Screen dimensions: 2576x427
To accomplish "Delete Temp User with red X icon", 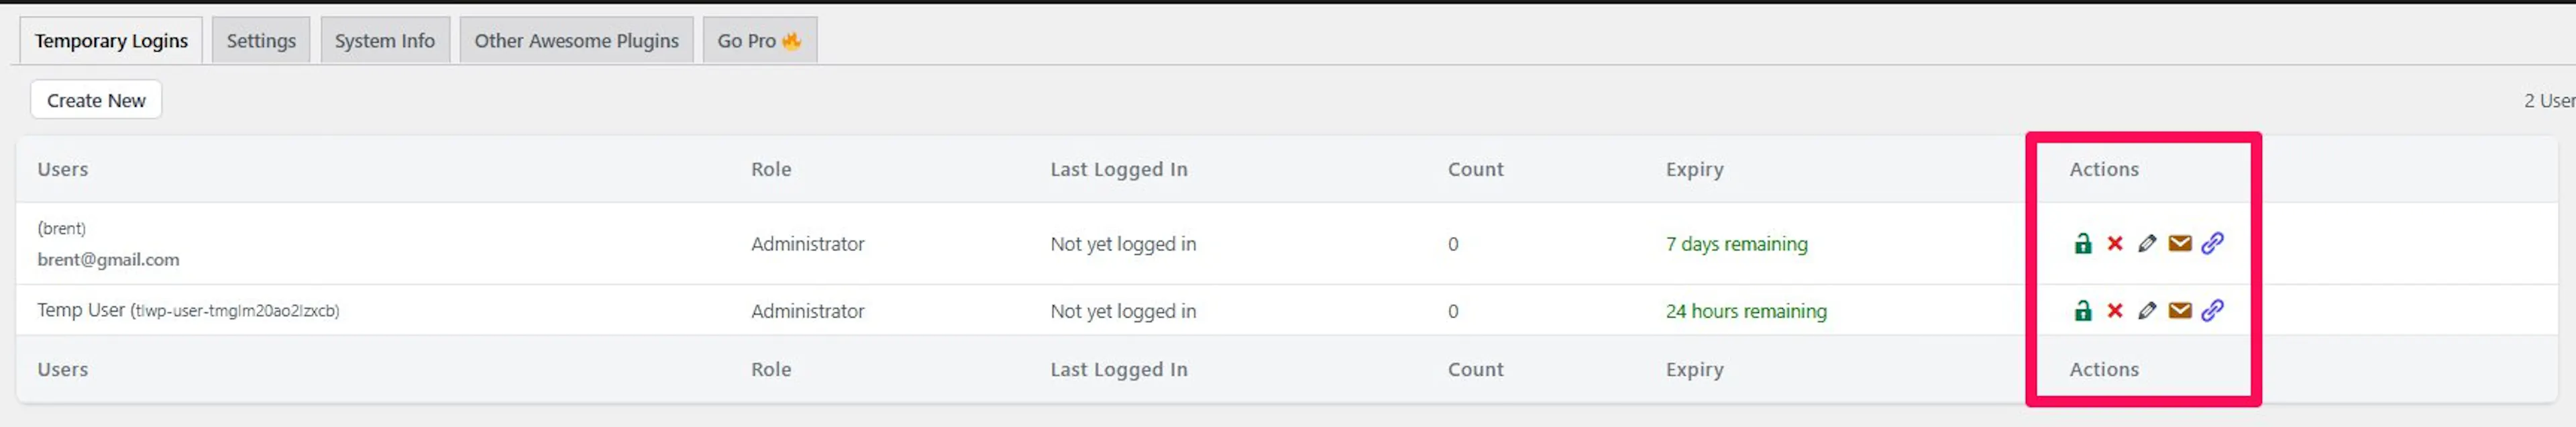I will click(x=2115, y=311).
